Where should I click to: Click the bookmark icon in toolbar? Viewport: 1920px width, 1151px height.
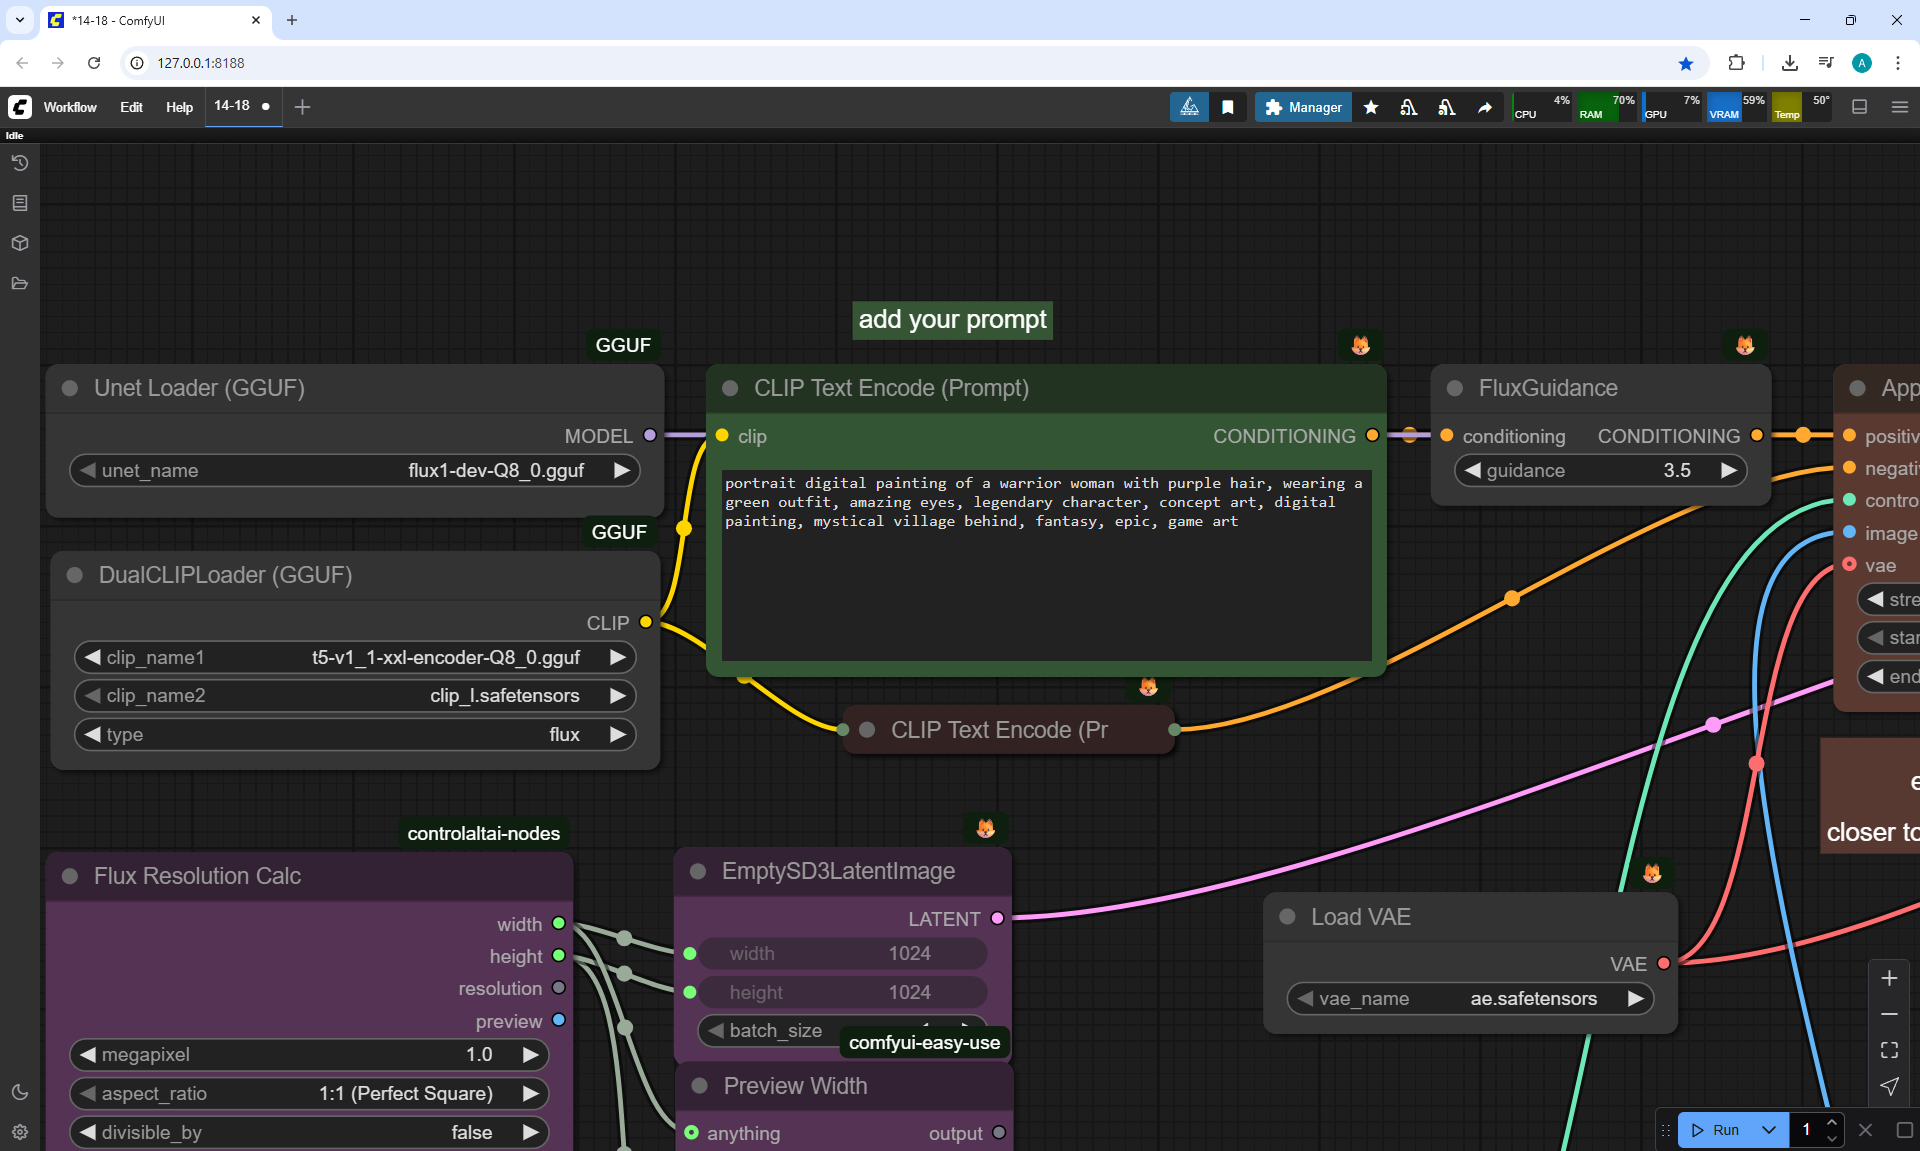[x=1228, y=107]
